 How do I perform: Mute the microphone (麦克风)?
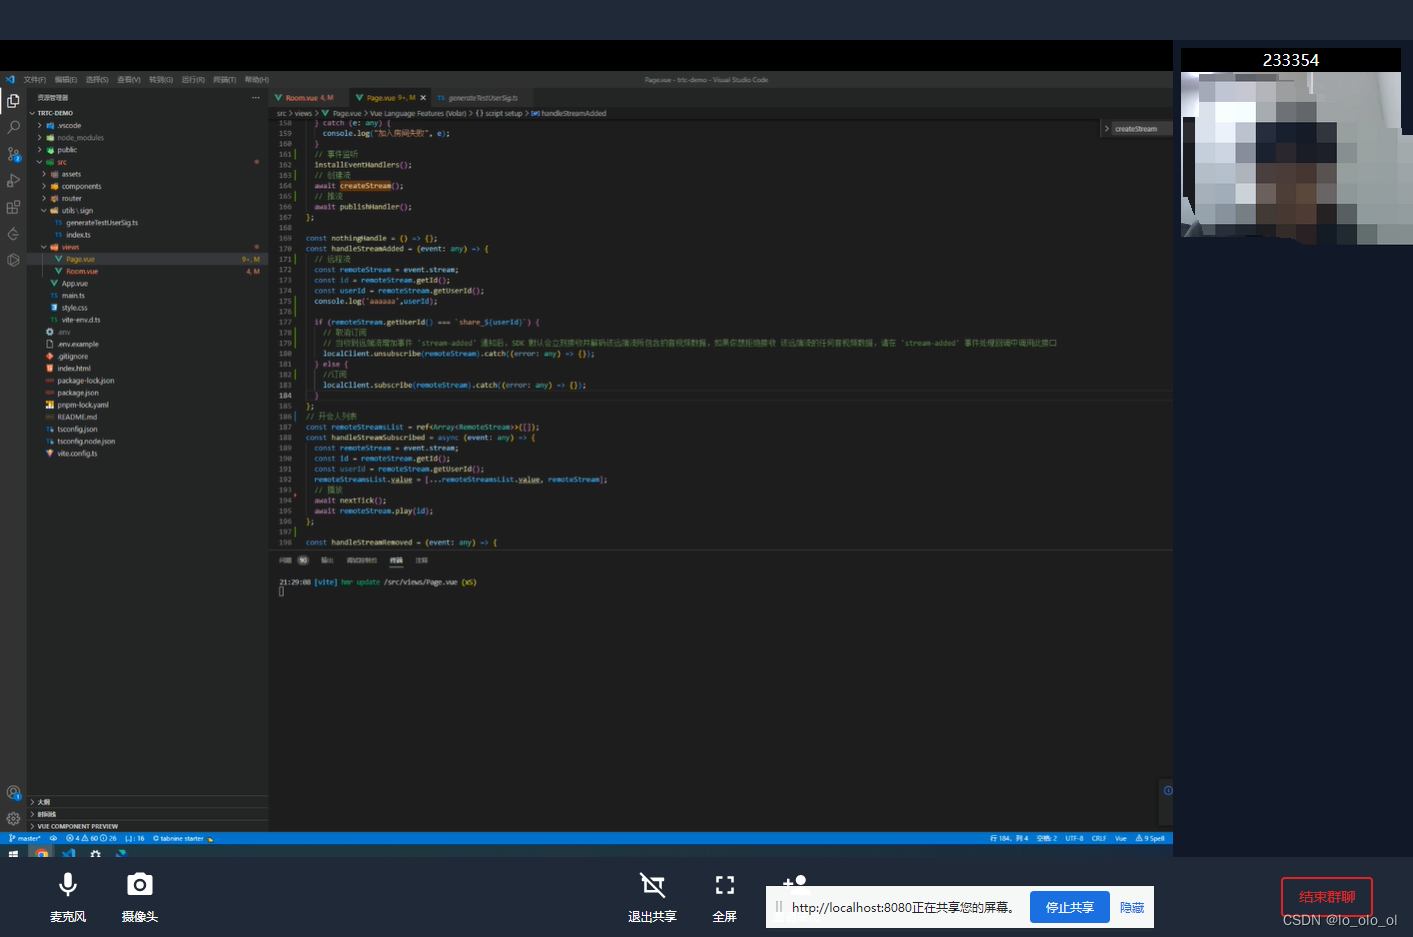click(68, 897)
